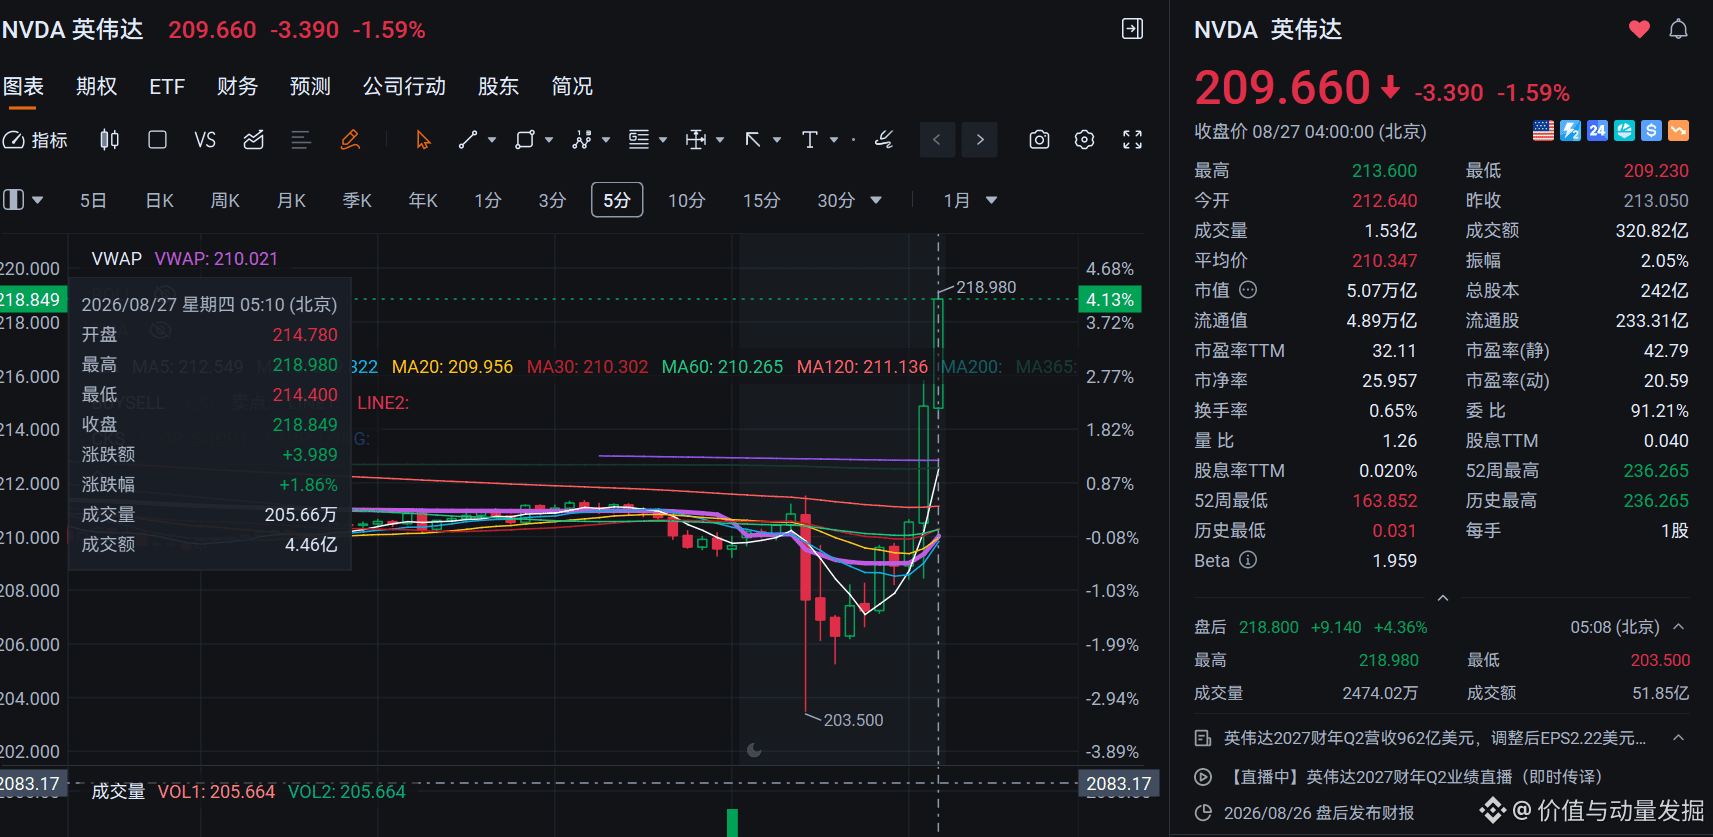Select the 周K timeframe
This screenshot has width=1713, height=837.
pyautogui.click(x=225, y=201)
